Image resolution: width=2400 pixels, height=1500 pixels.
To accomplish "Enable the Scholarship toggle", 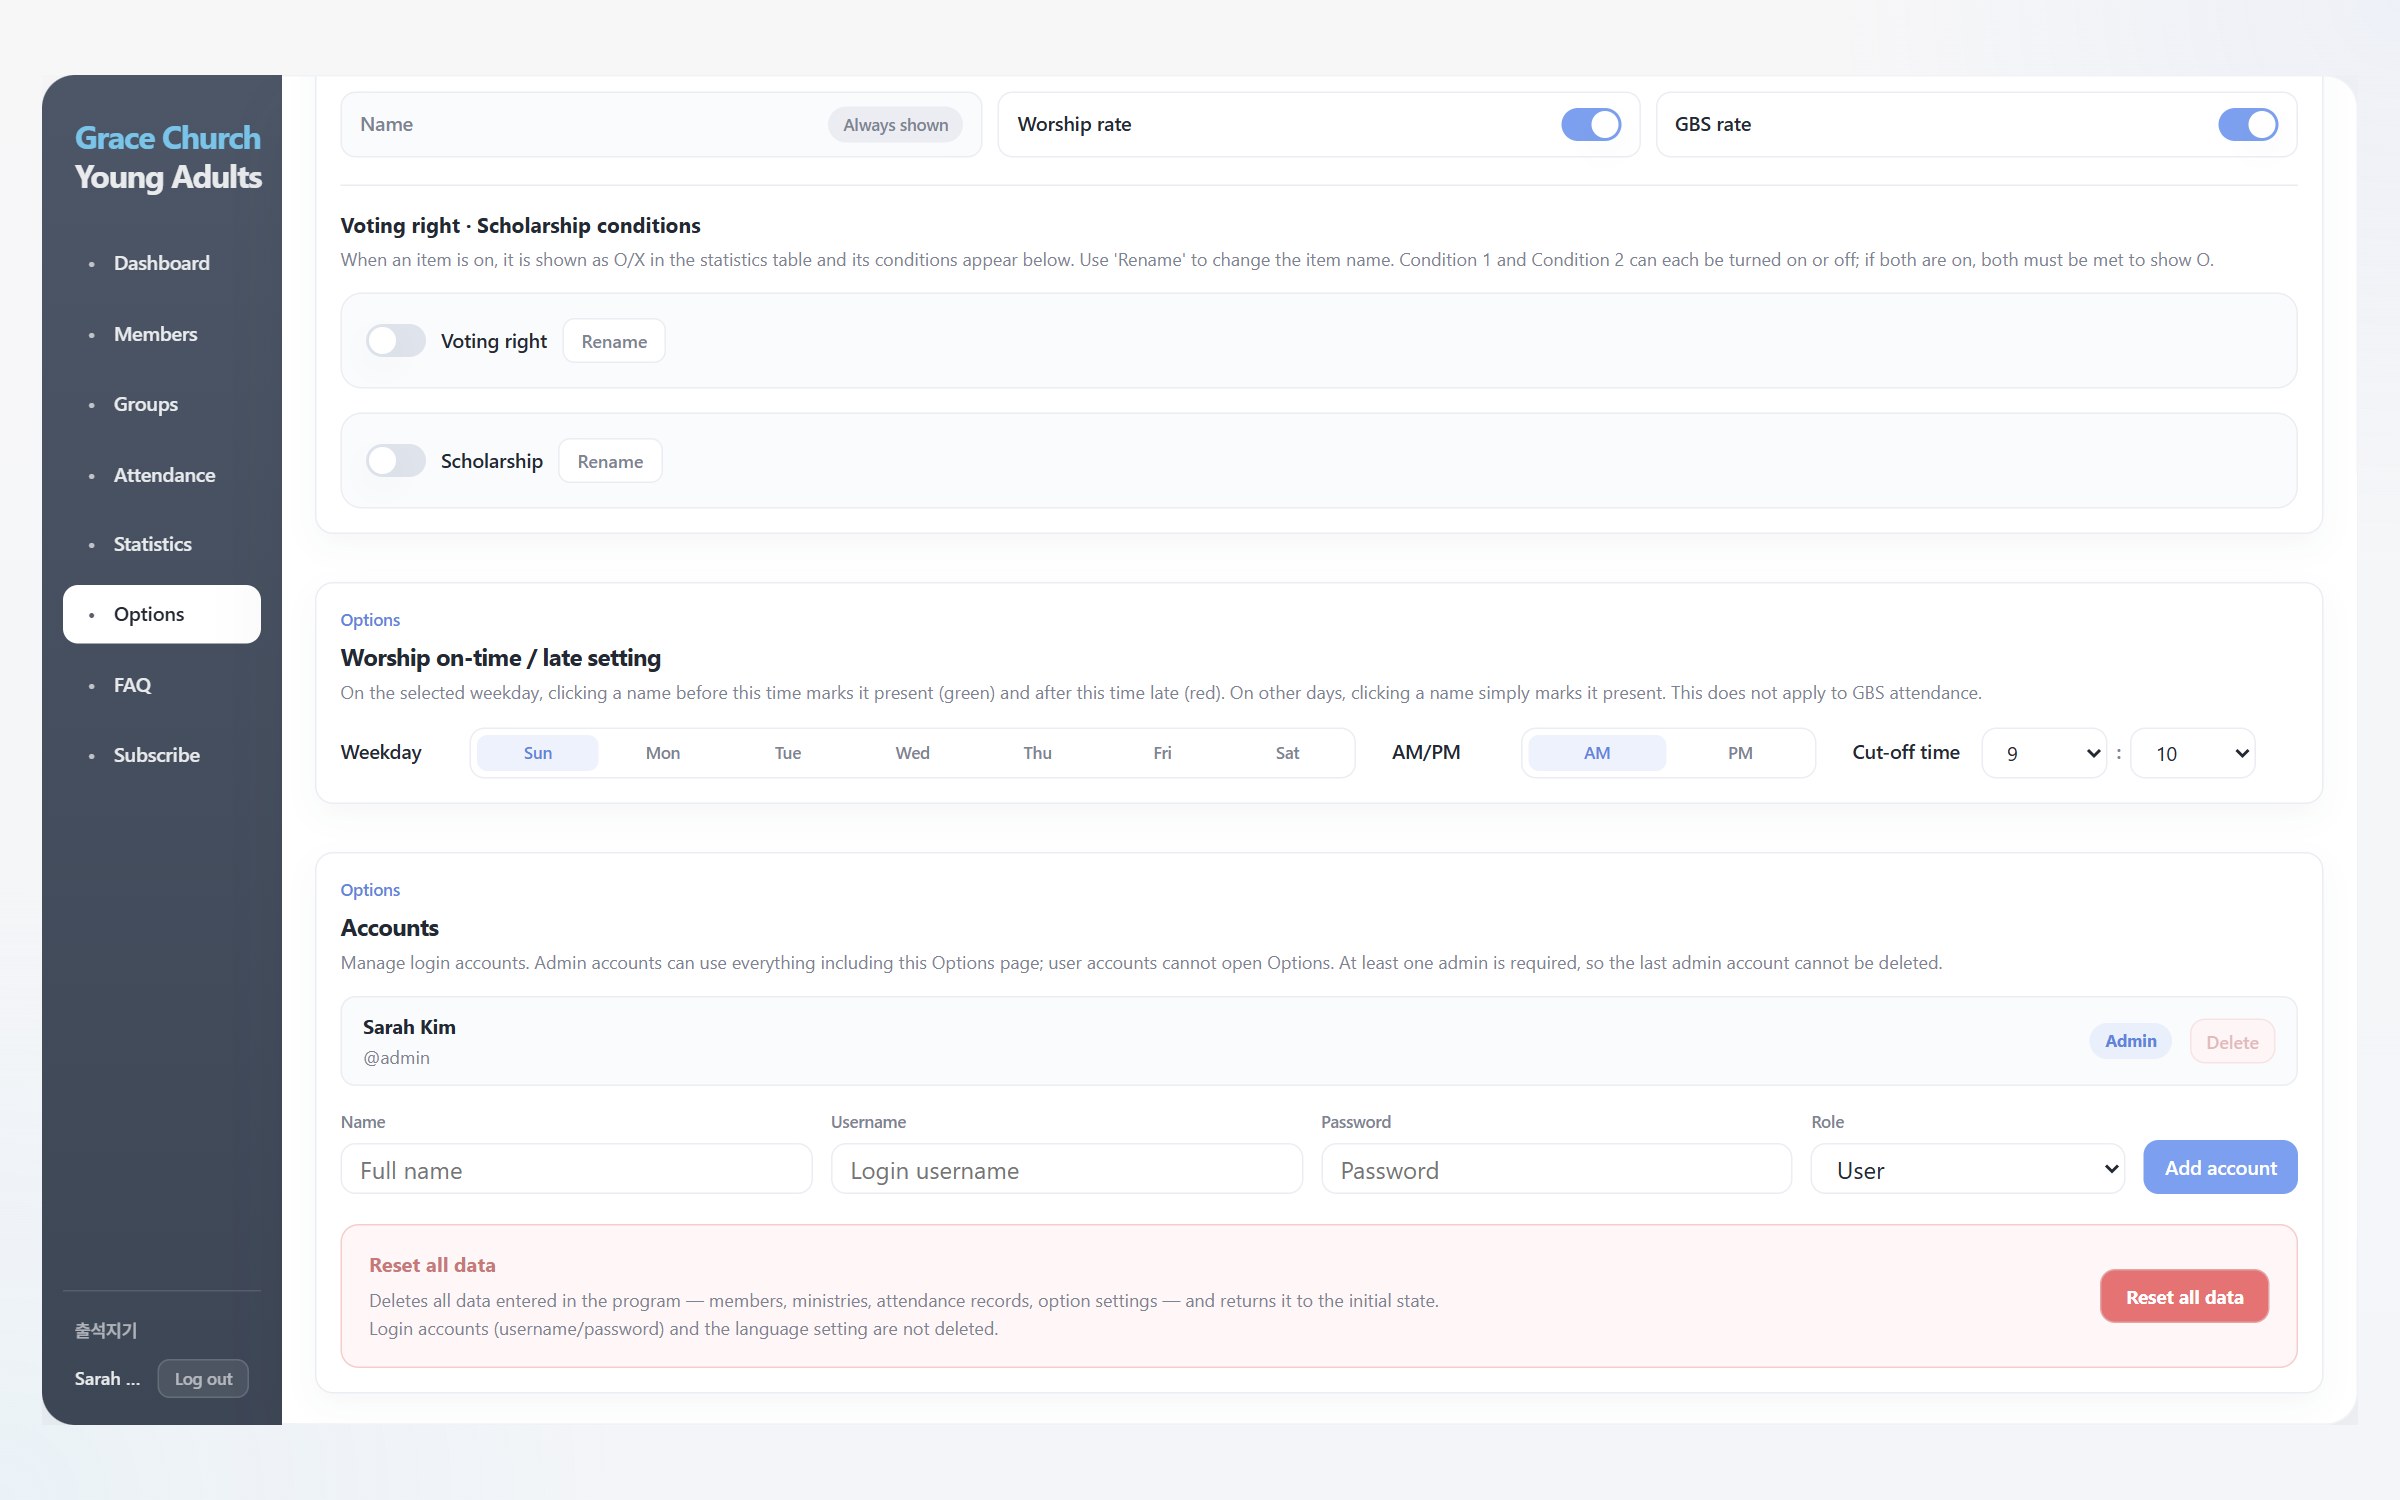I will 395,461.
